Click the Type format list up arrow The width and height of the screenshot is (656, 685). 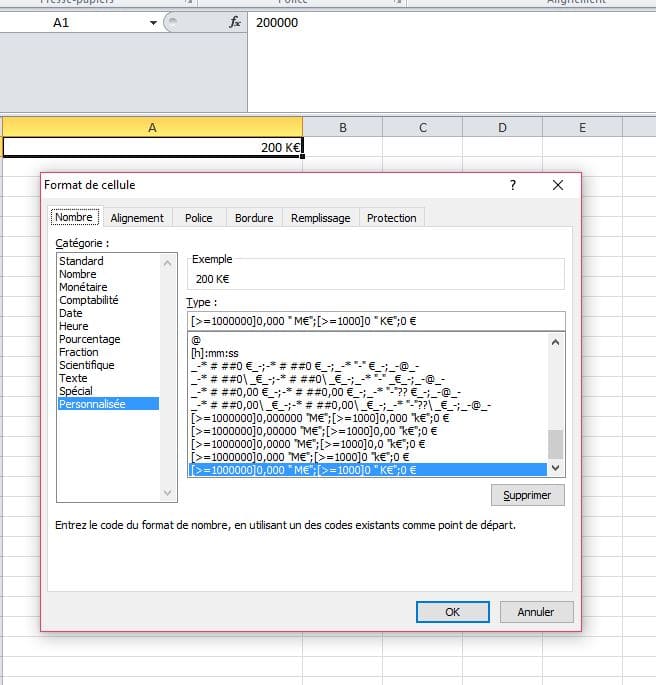point(556,341)
